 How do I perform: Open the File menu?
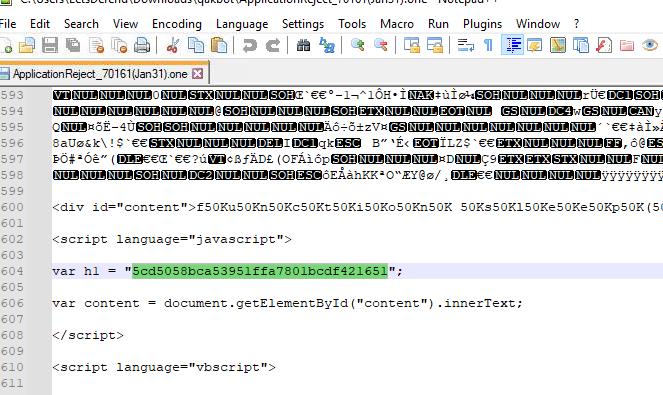tap(8, 24)
